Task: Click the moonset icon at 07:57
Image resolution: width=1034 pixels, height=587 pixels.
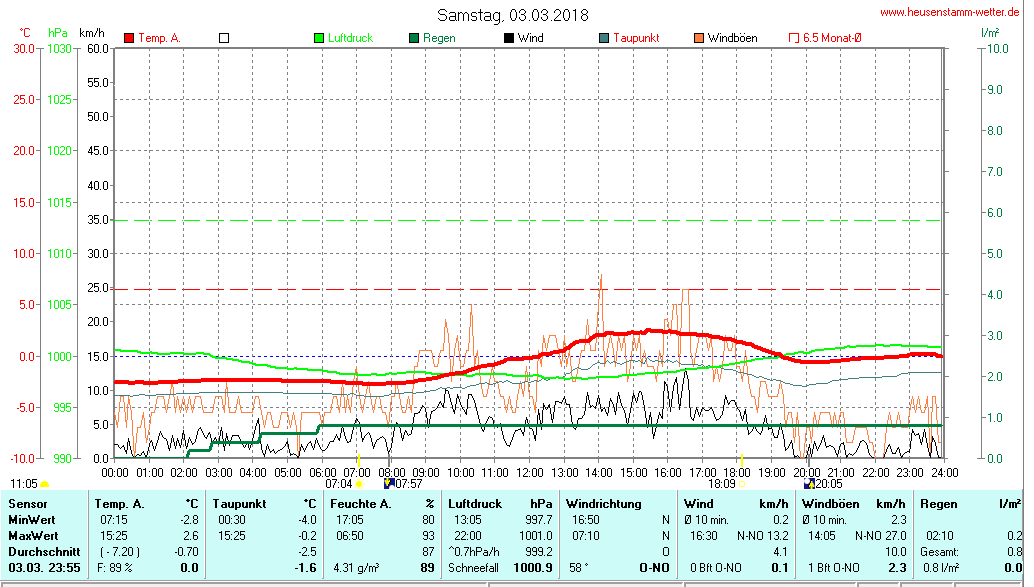Action: click(x=389, y=483)
